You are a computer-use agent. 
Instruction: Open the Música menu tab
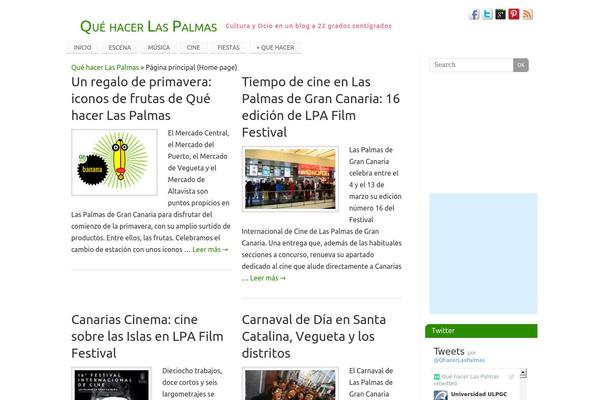pos(159,47)
